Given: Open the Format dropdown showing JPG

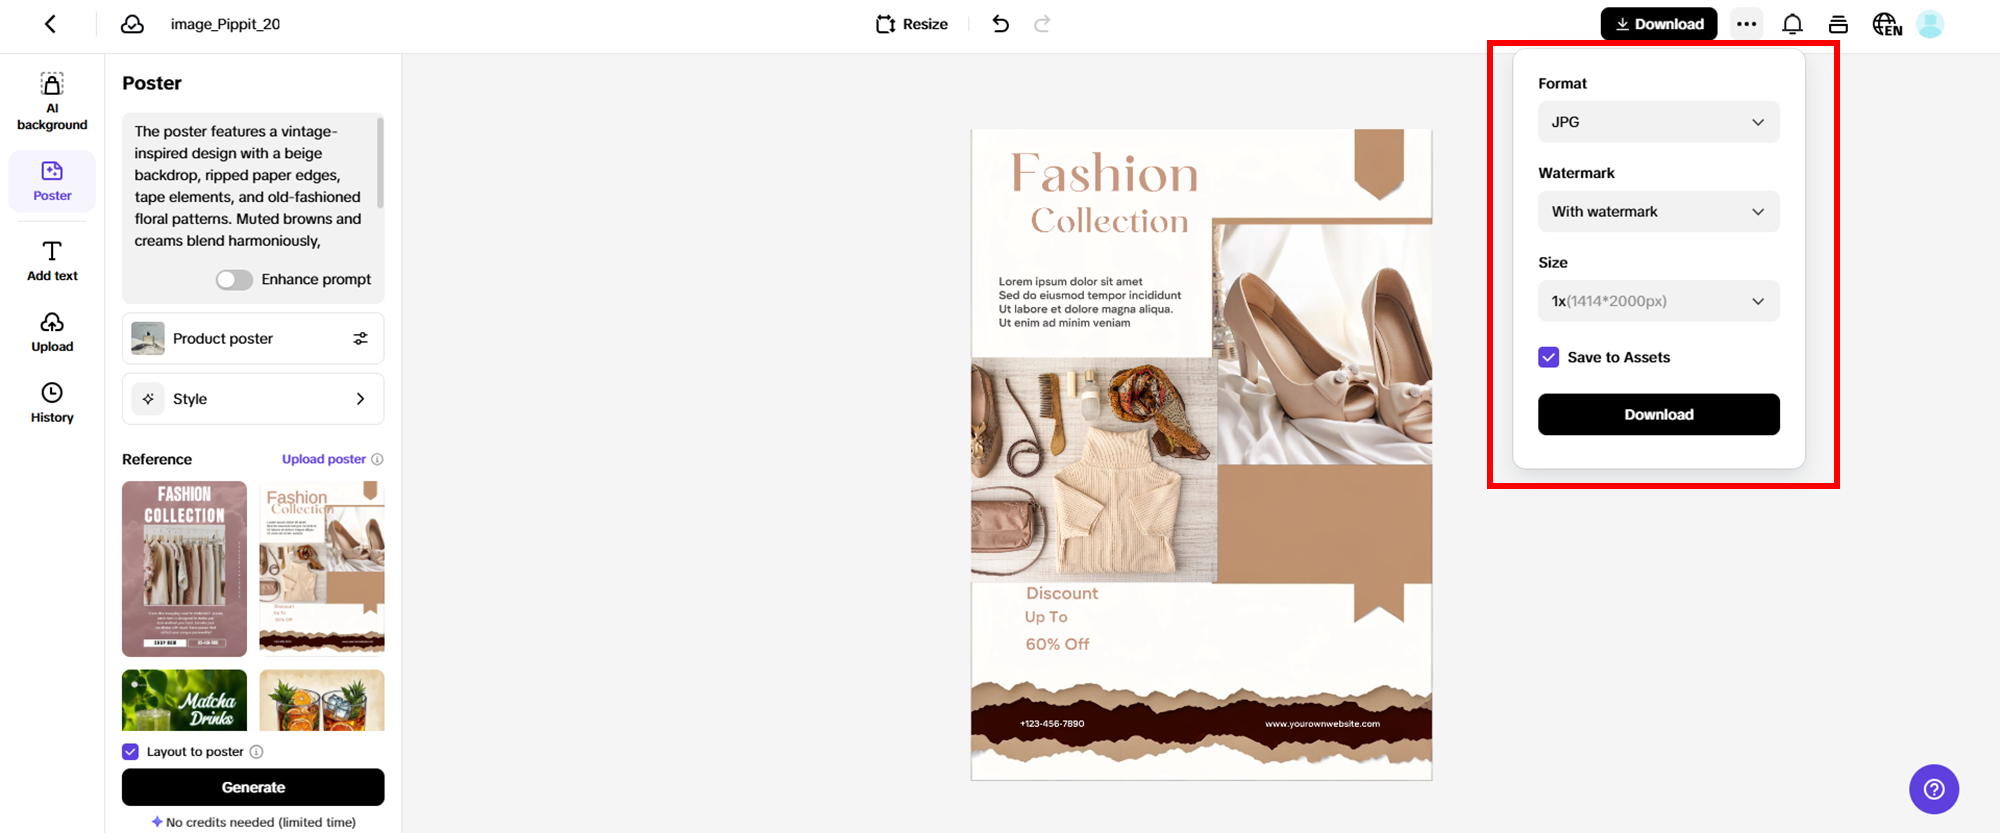Looking at the screenshot, I should click(x=1658, y=122).
